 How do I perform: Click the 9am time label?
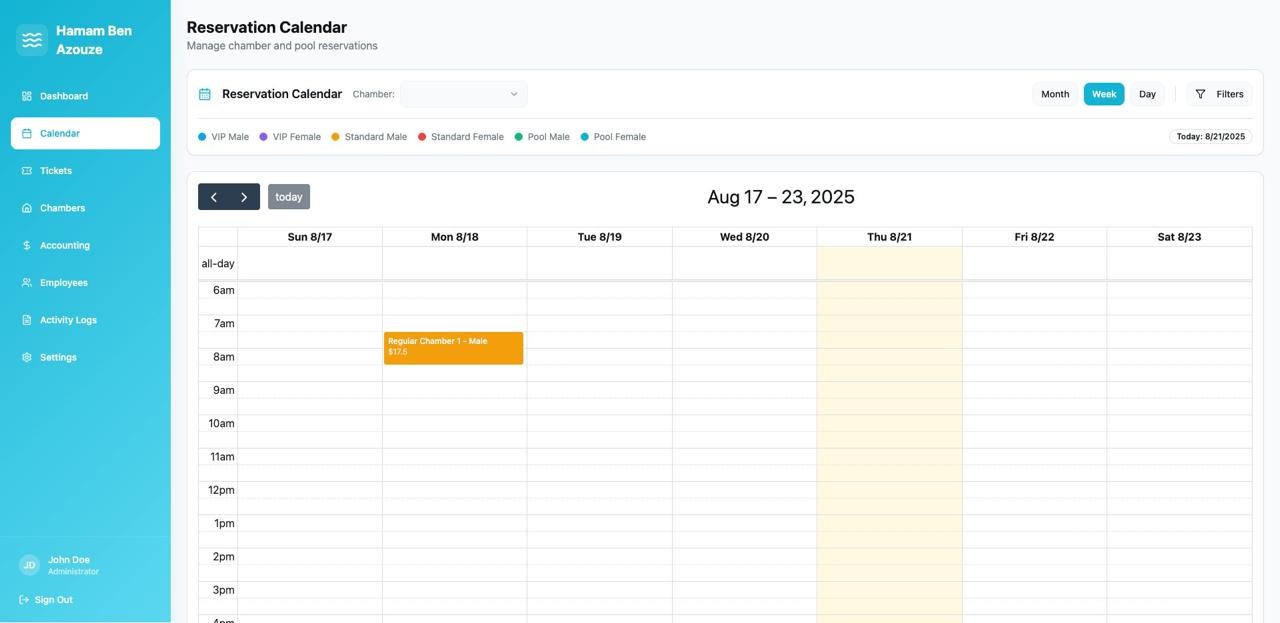point(224,391)
